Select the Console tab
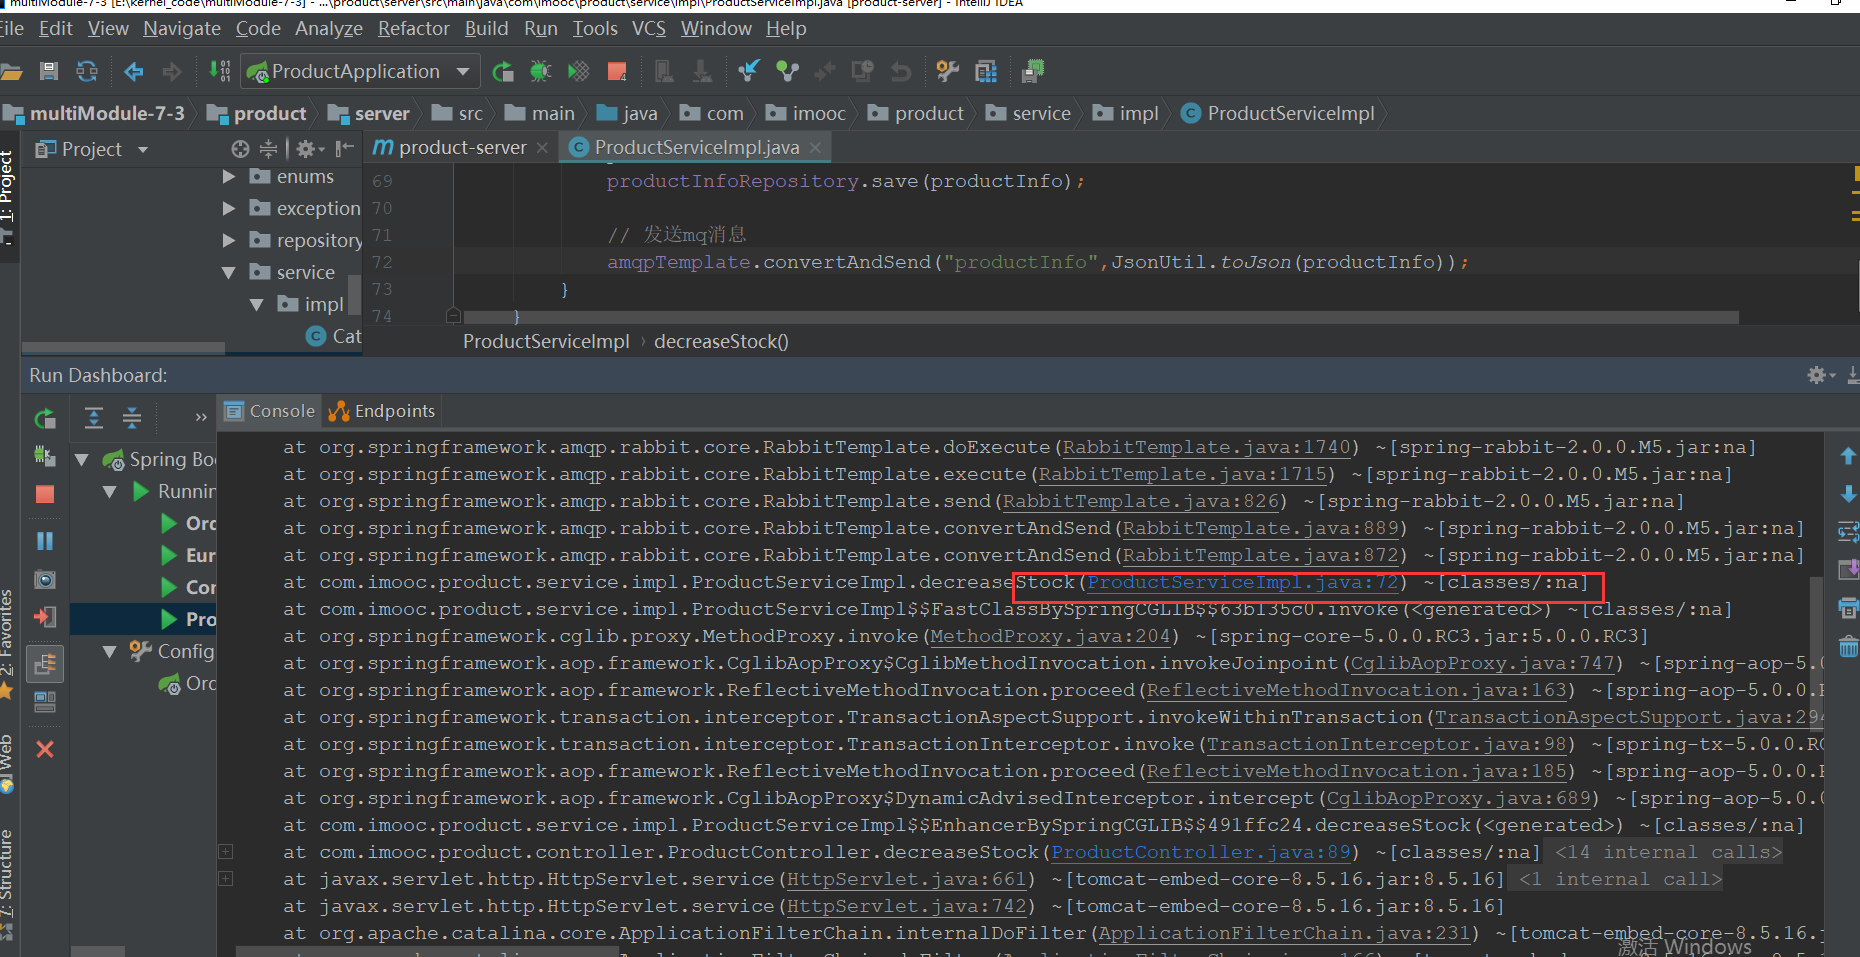The height and width of the screenshot is (957, 1860). [x=270, y=411]
